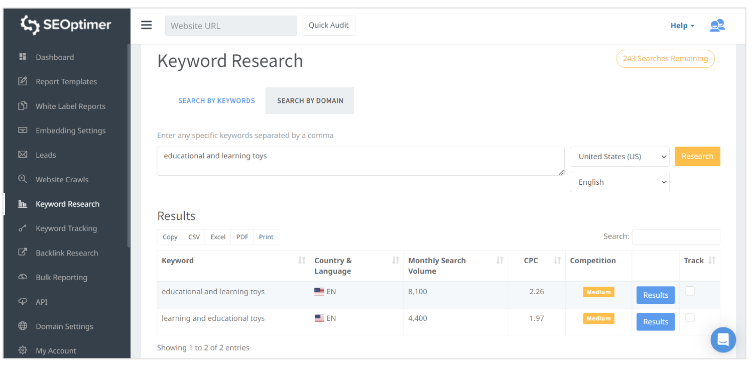The image size is (753, 371).
Task: Click the orange Research button
Action: 697,156
